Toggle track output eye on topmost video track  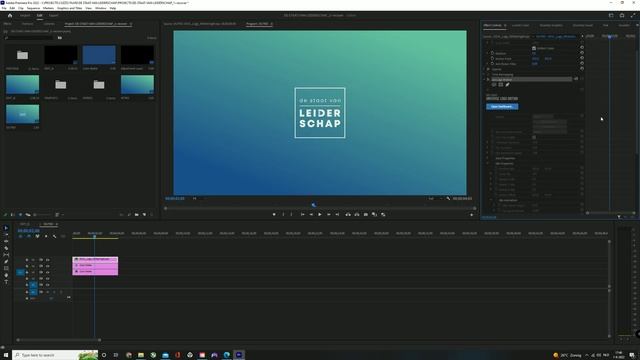point(47,260)
